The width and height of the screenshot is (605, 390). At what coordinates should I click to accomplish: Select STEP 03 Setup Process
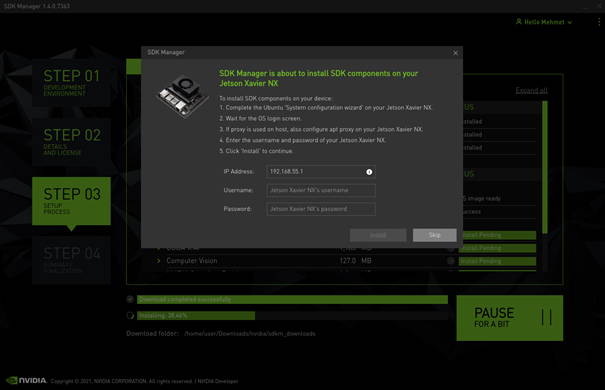tap(71, 201)
